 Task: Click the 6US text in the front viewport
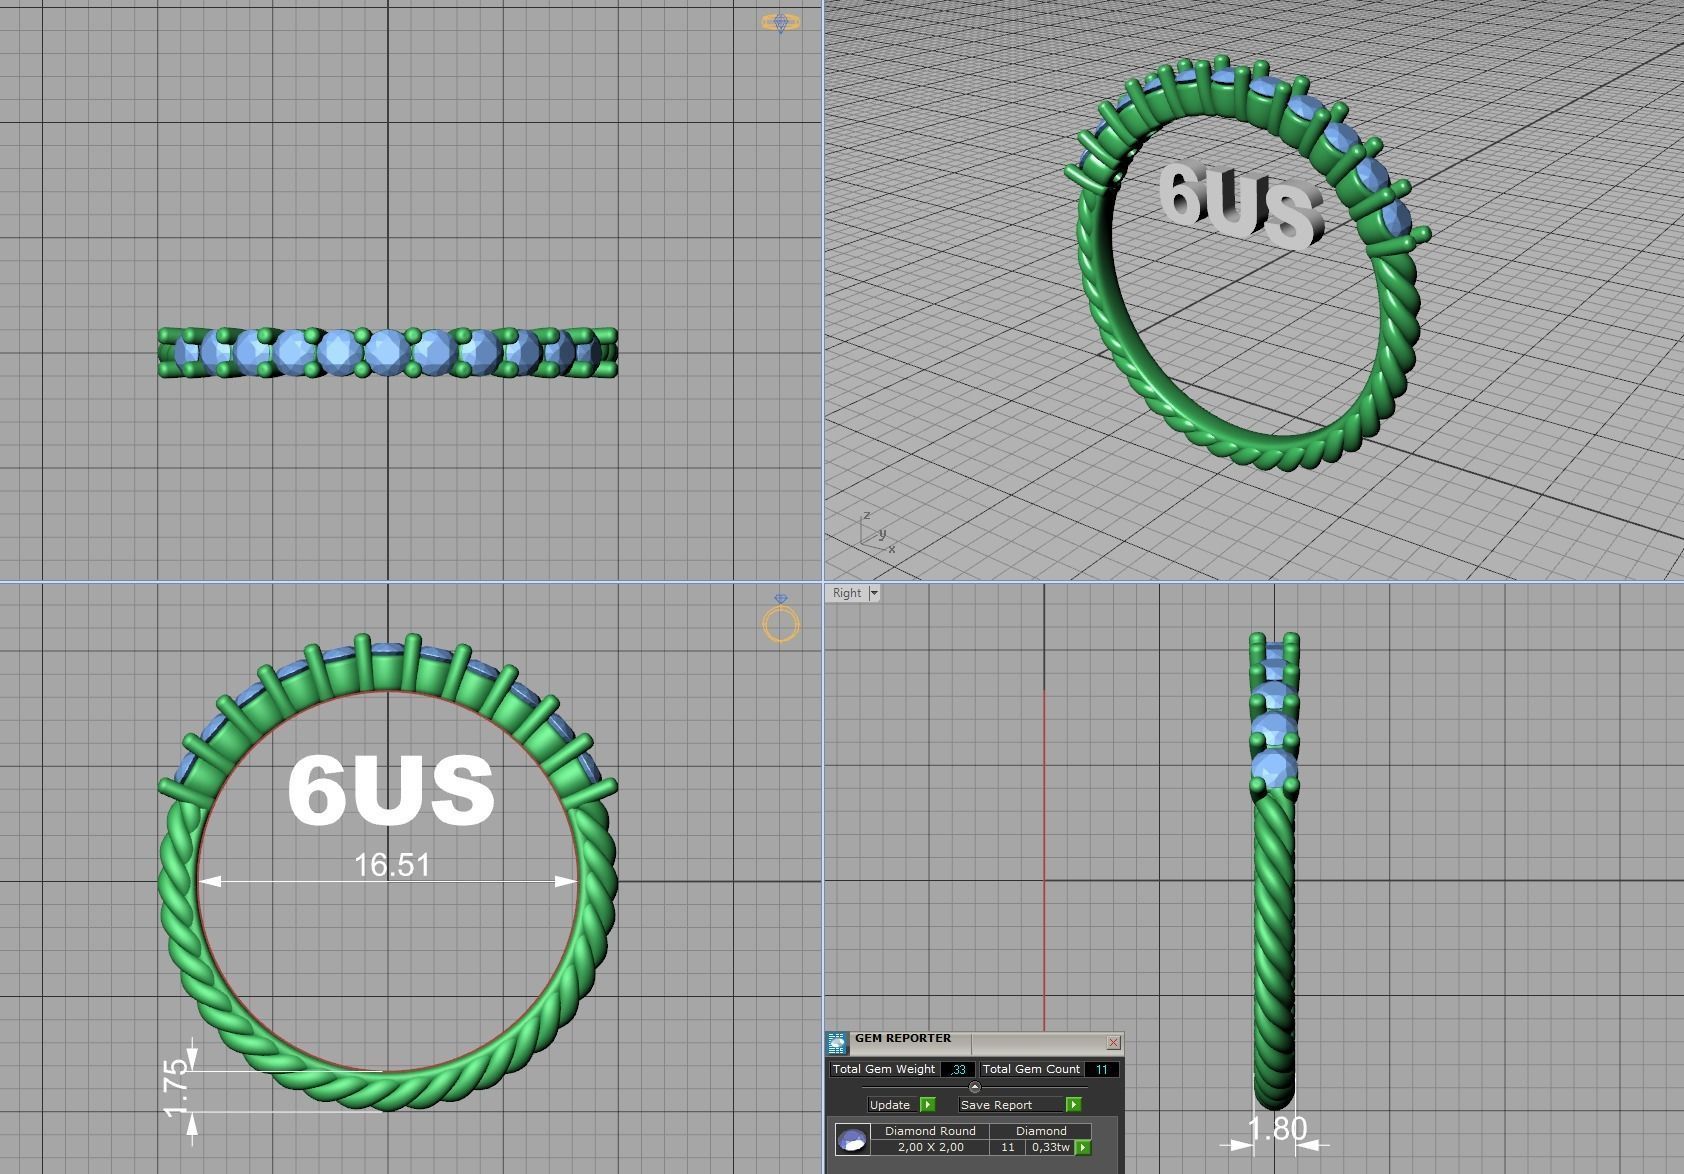coord(390,790)
